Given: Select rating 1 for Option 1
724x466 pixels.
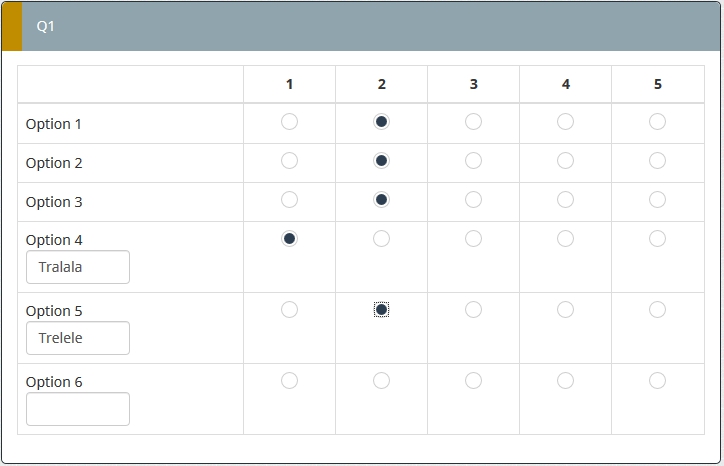Looking at the screenshot, I should click(x=289, y=122).
